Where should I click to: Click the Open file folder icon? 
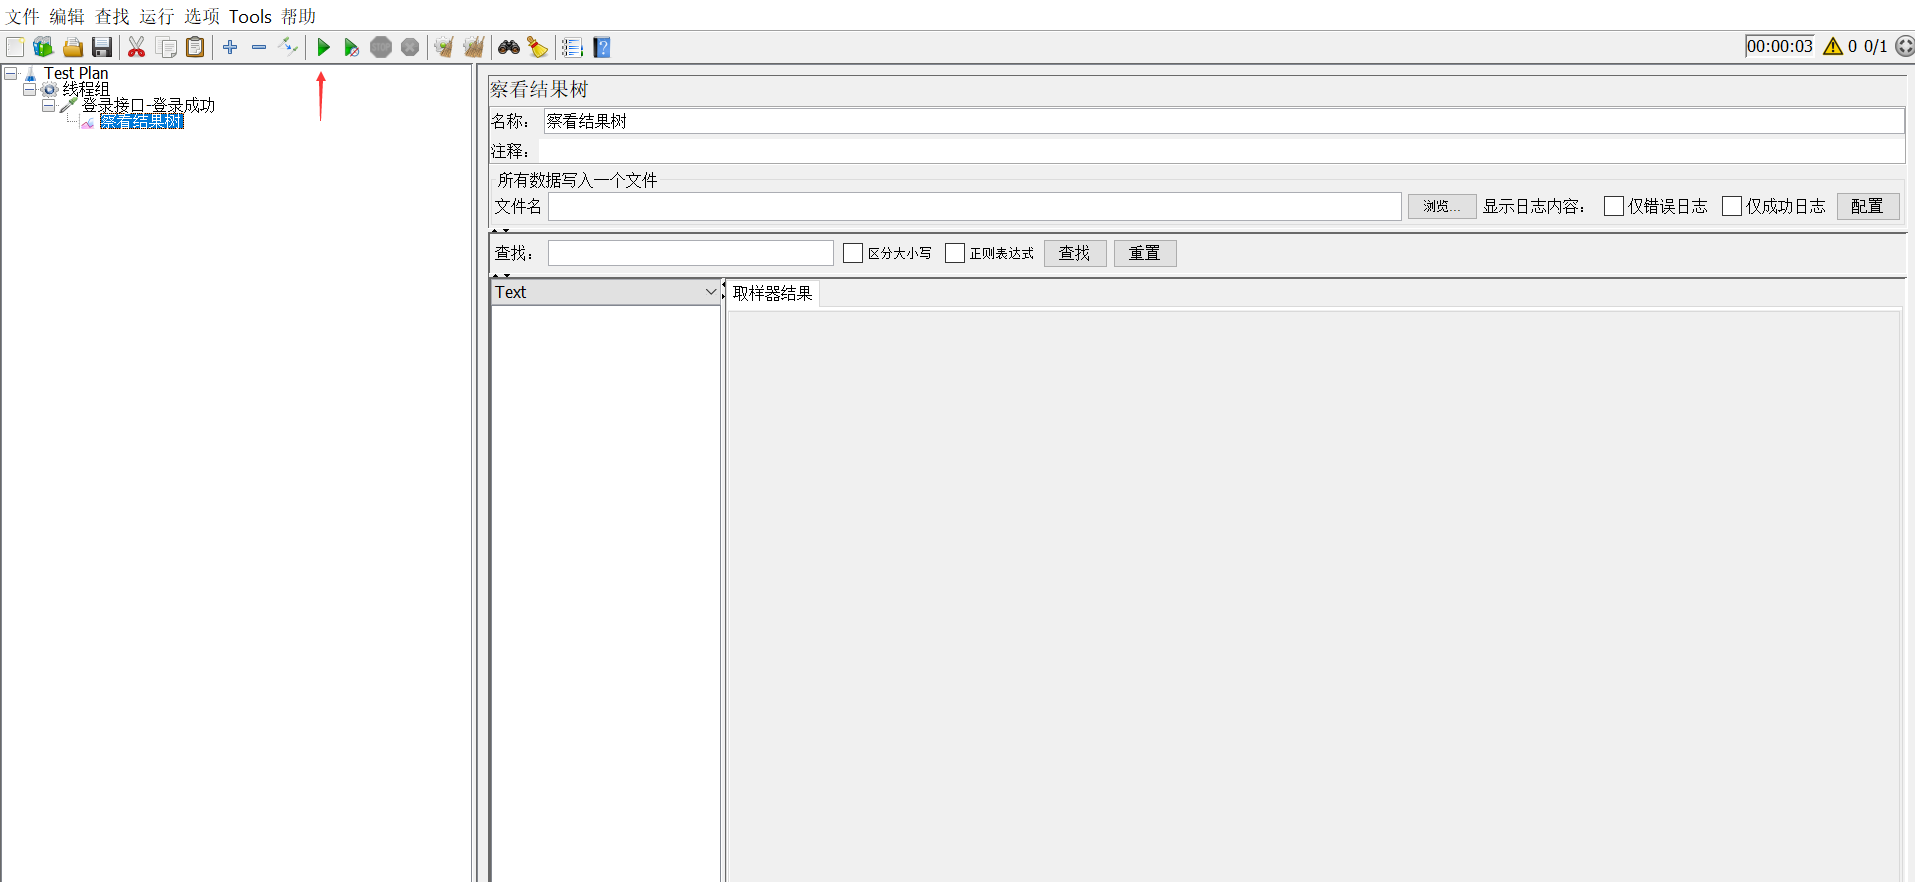(73, 47)
